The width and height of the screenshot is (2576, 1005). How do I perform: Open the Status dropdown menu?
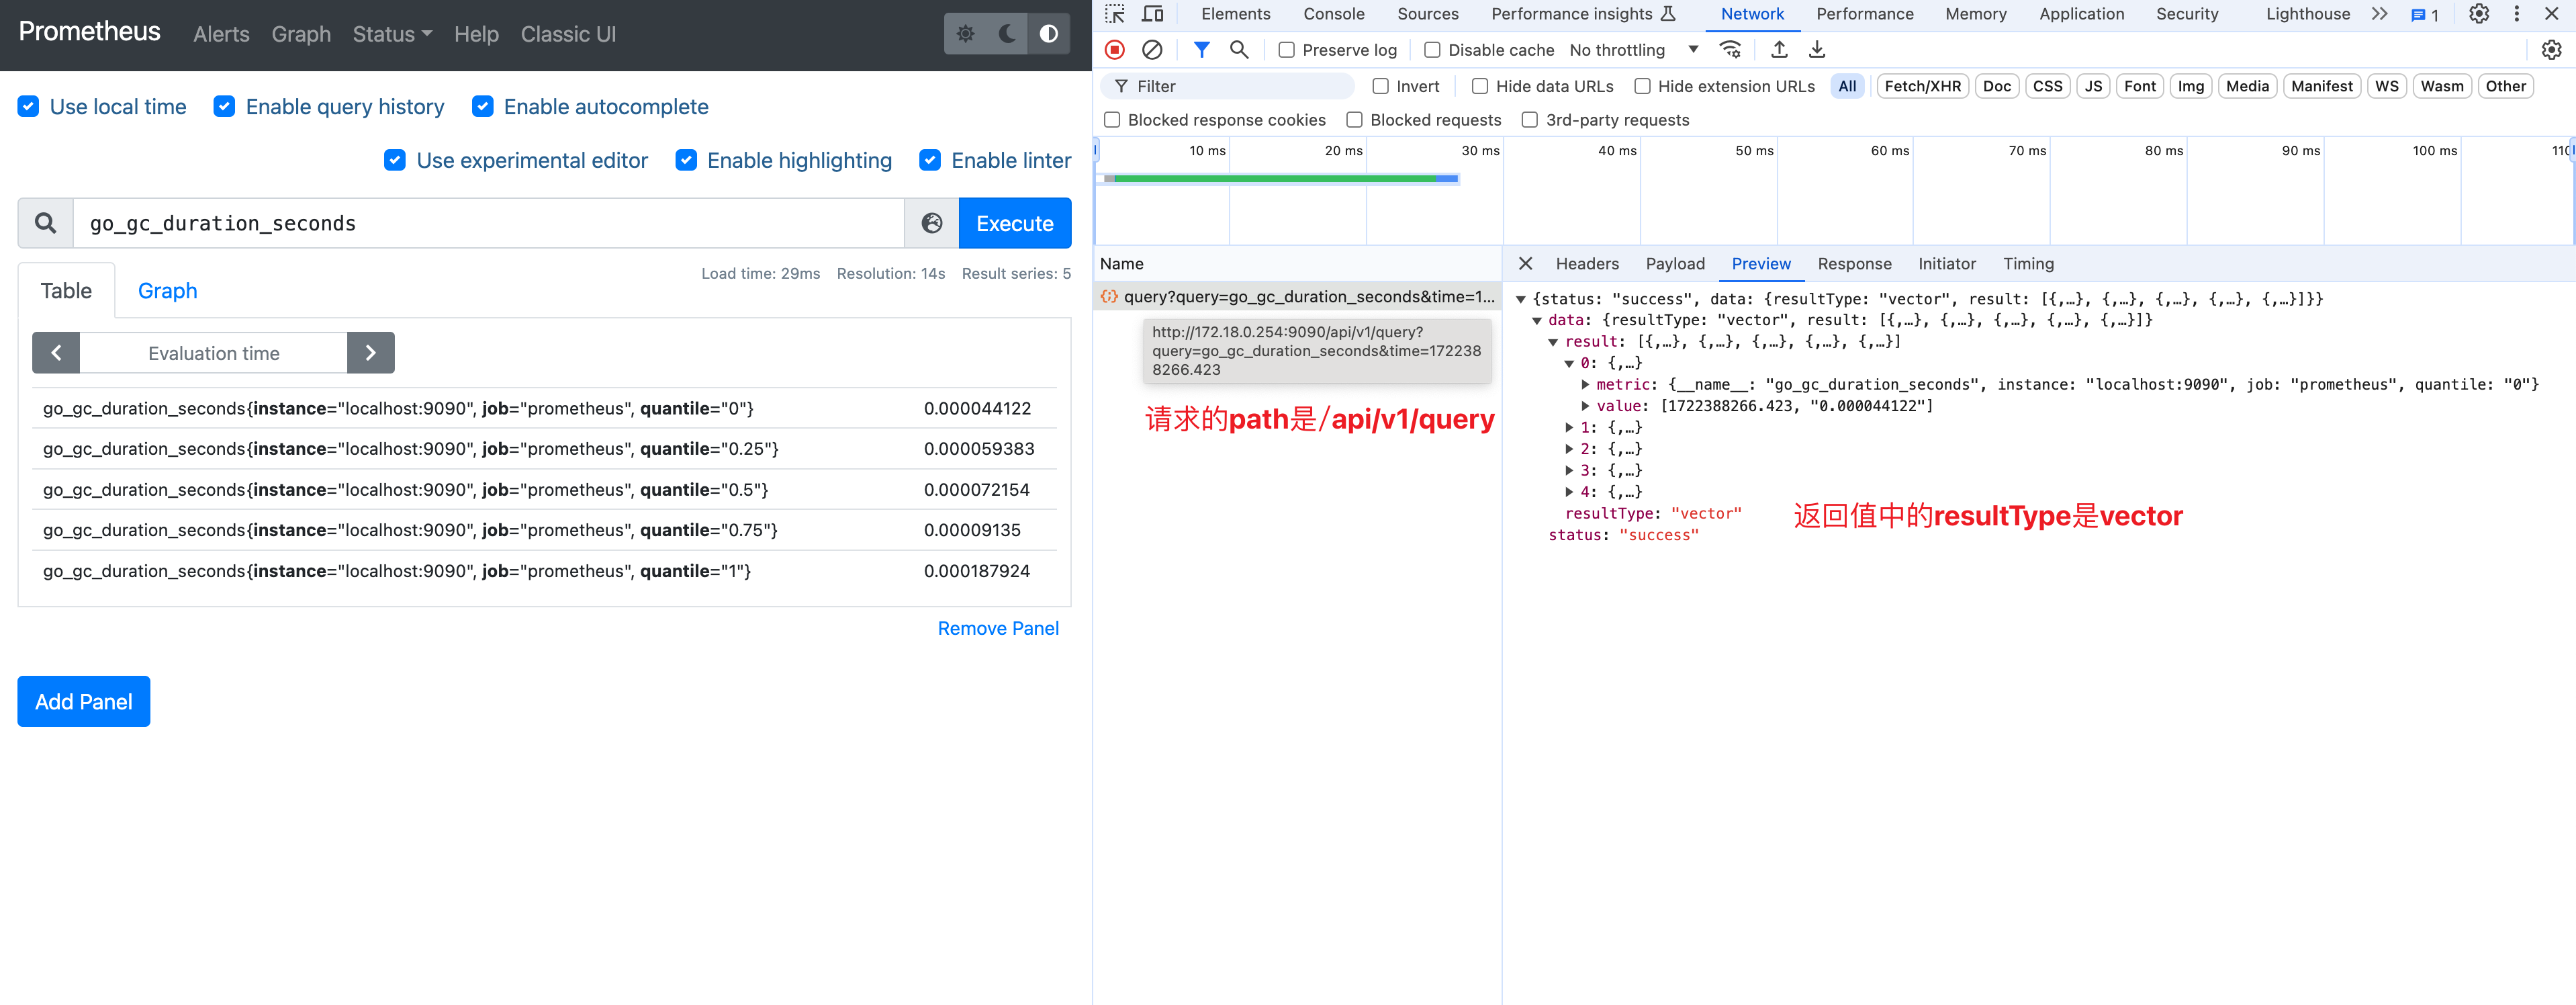point(392,34)
